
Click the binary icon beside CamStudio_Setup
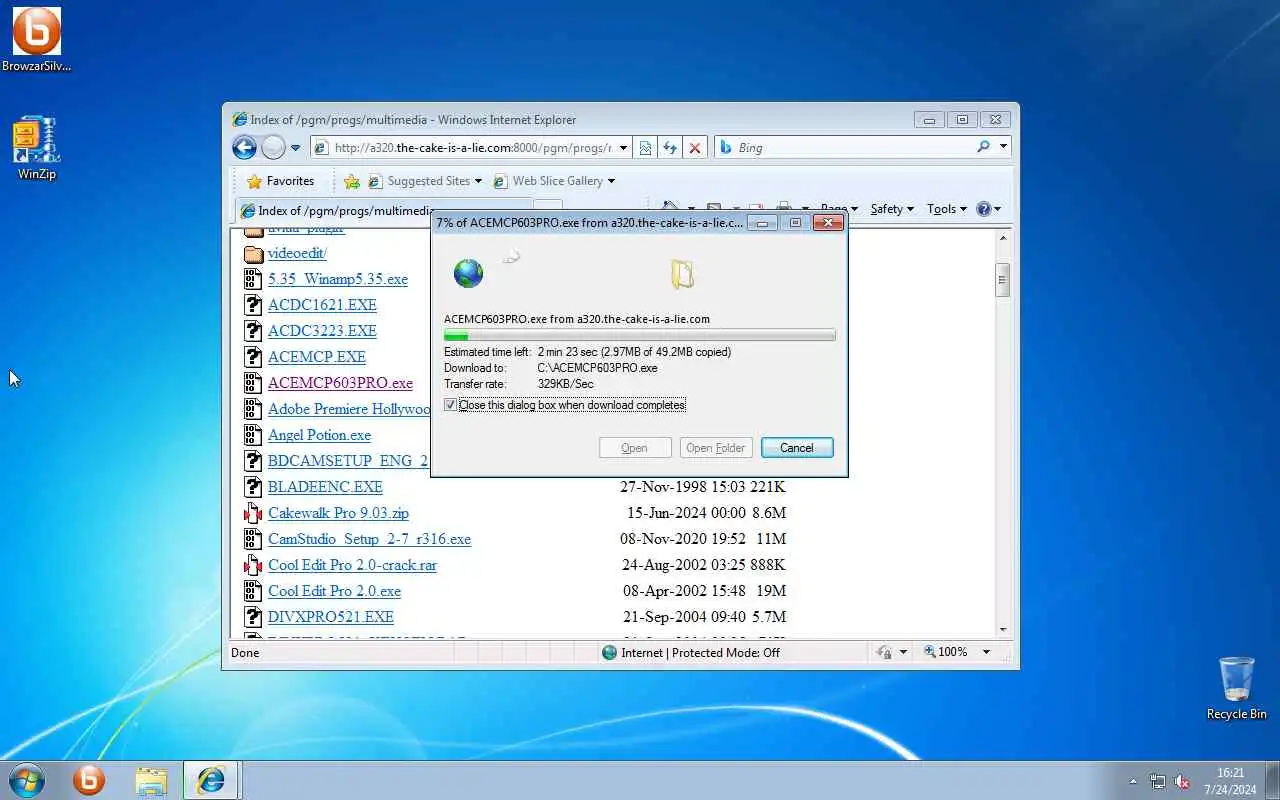click(x=253, y=539)
